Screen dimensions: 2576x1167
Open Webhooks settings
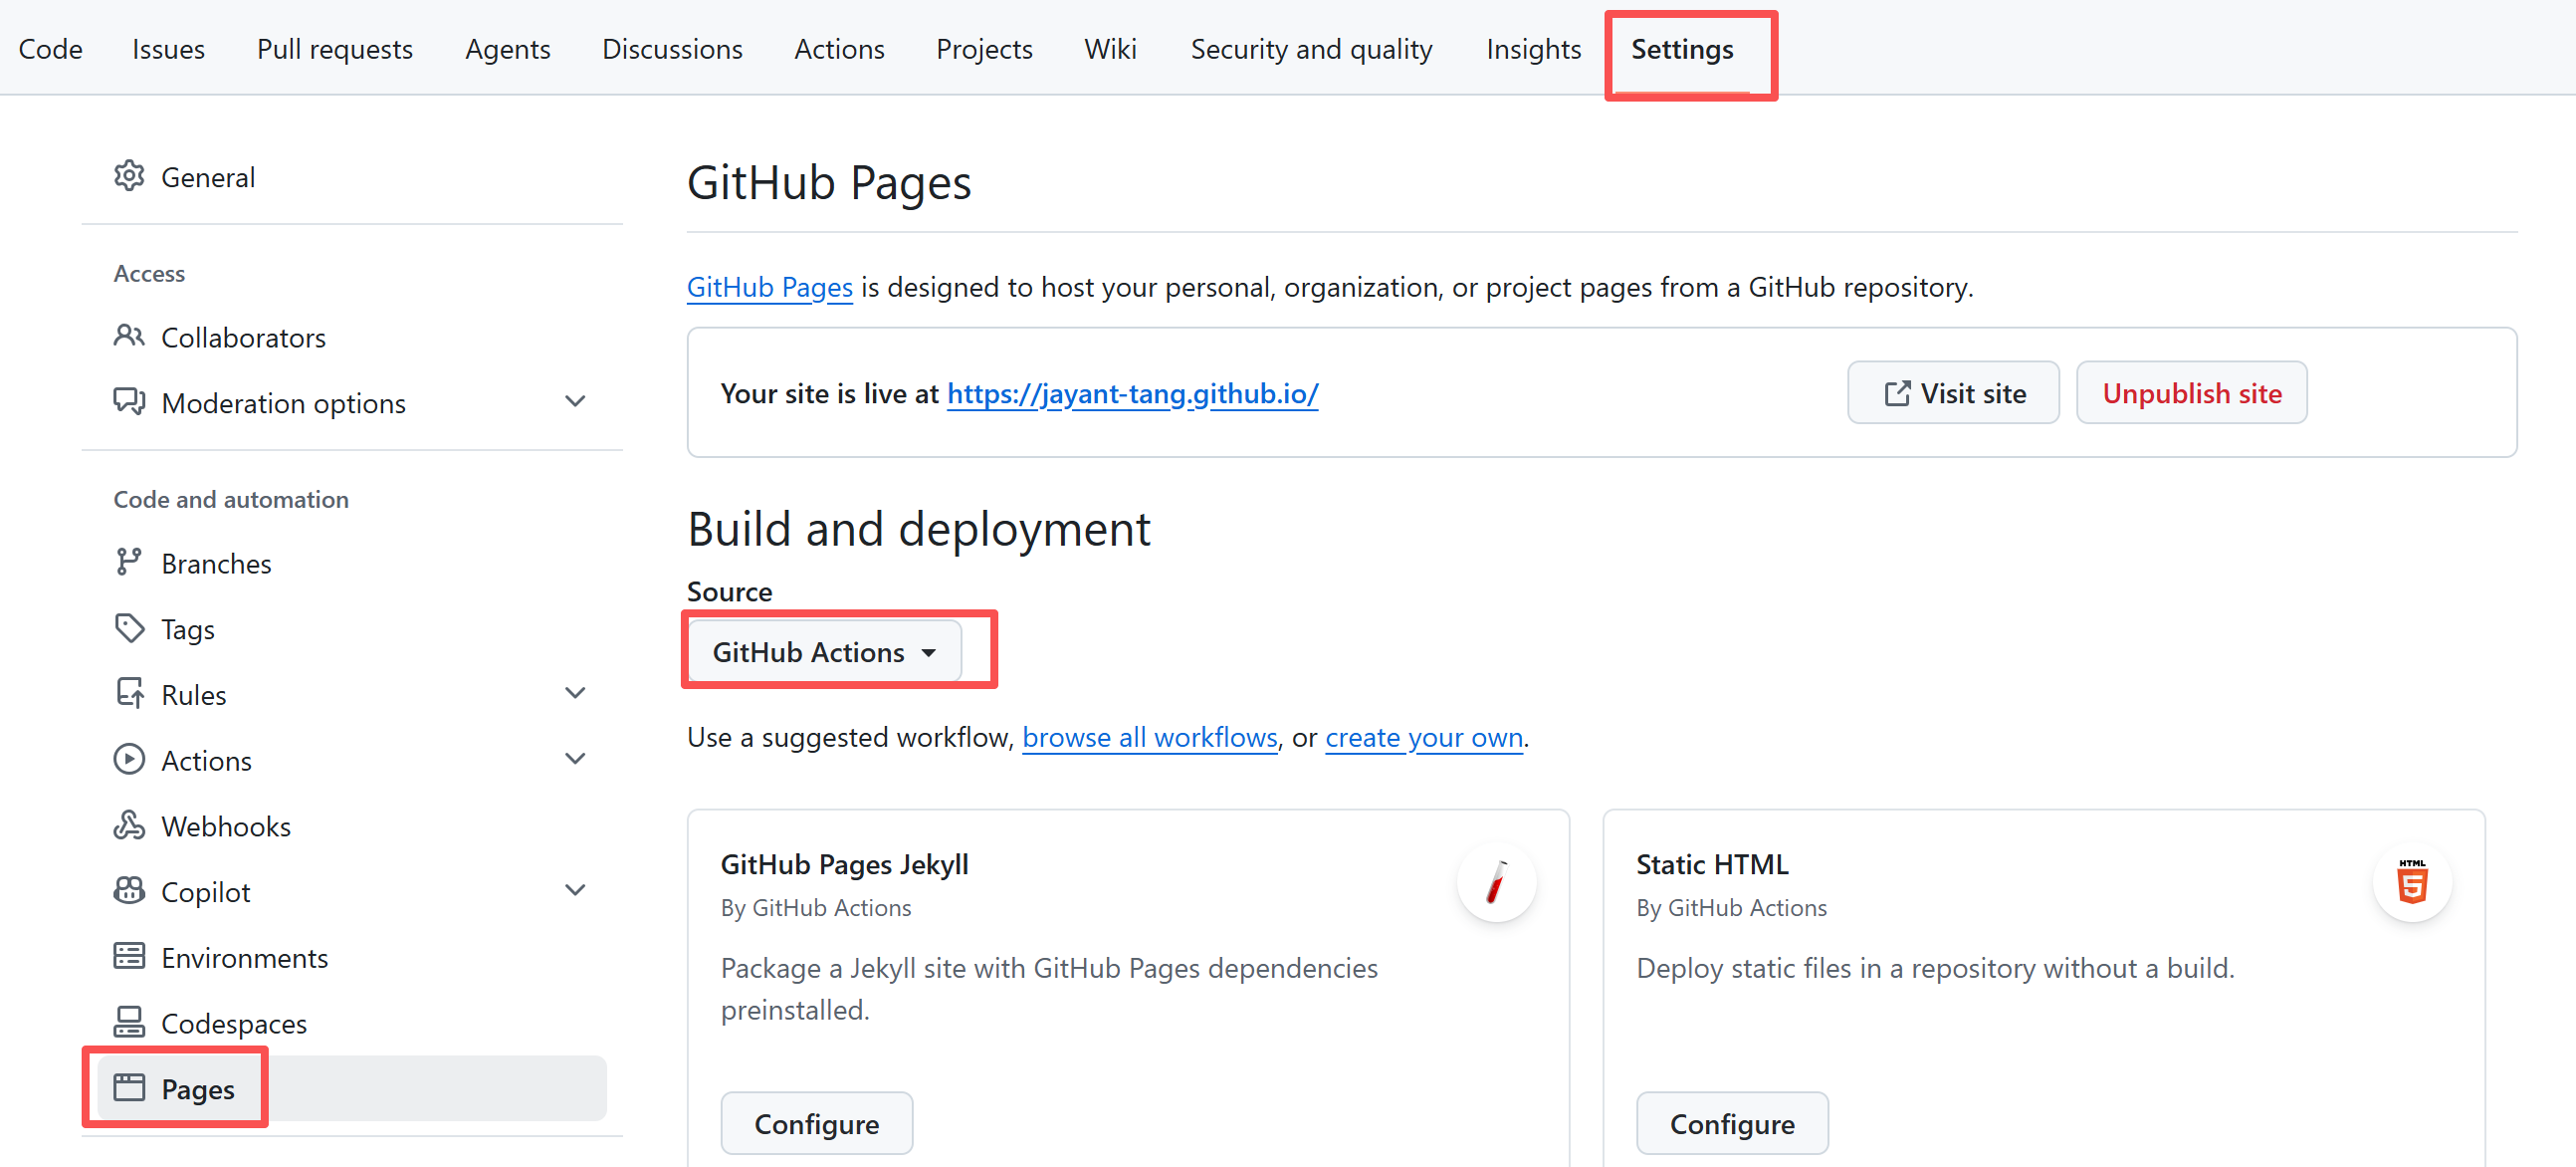click(351, 826)
